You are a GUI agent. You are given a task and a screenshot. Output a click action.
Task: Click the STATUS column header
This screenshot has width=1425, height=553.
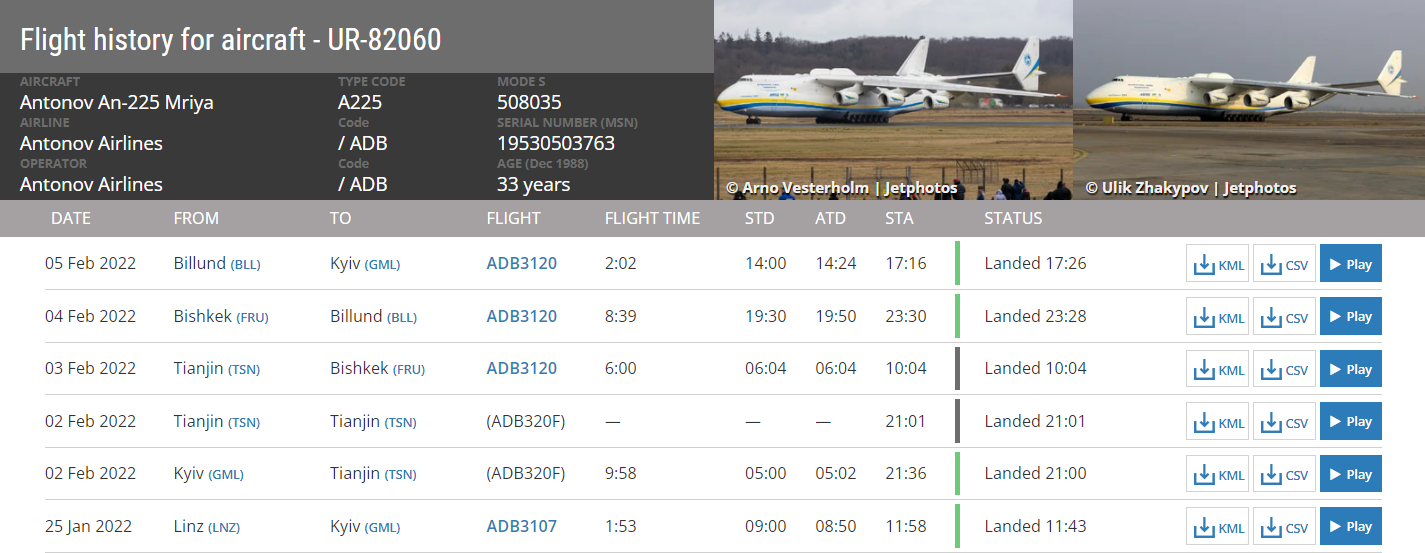[x=1013, y=218]
